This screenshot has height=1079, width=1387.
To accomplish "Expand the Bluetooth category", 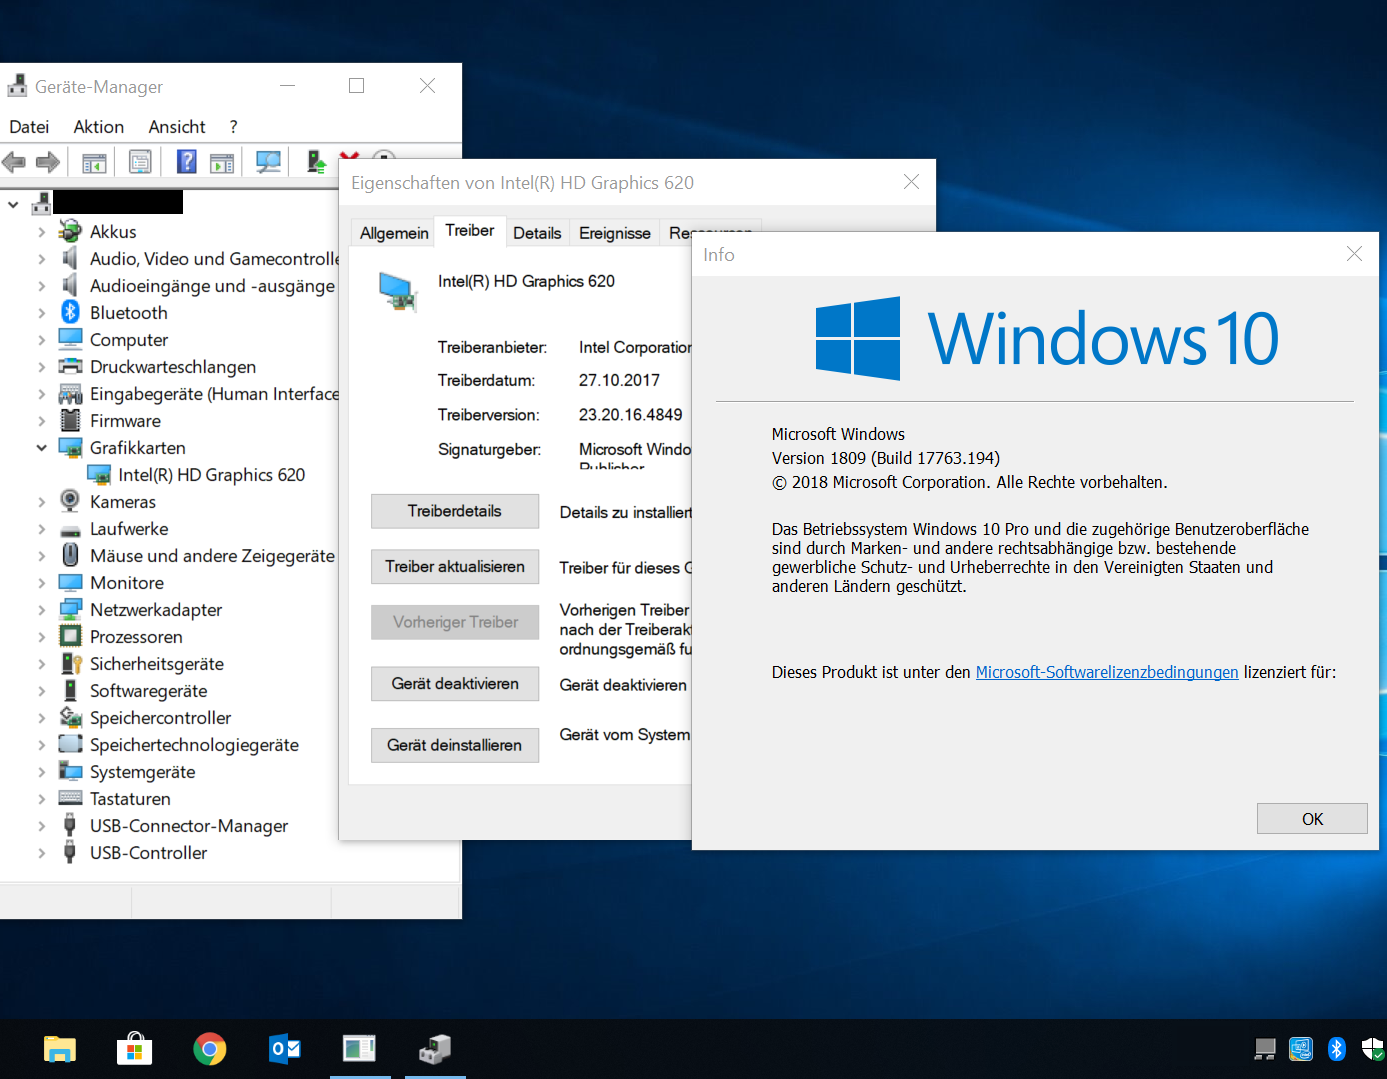I will 41,313.
